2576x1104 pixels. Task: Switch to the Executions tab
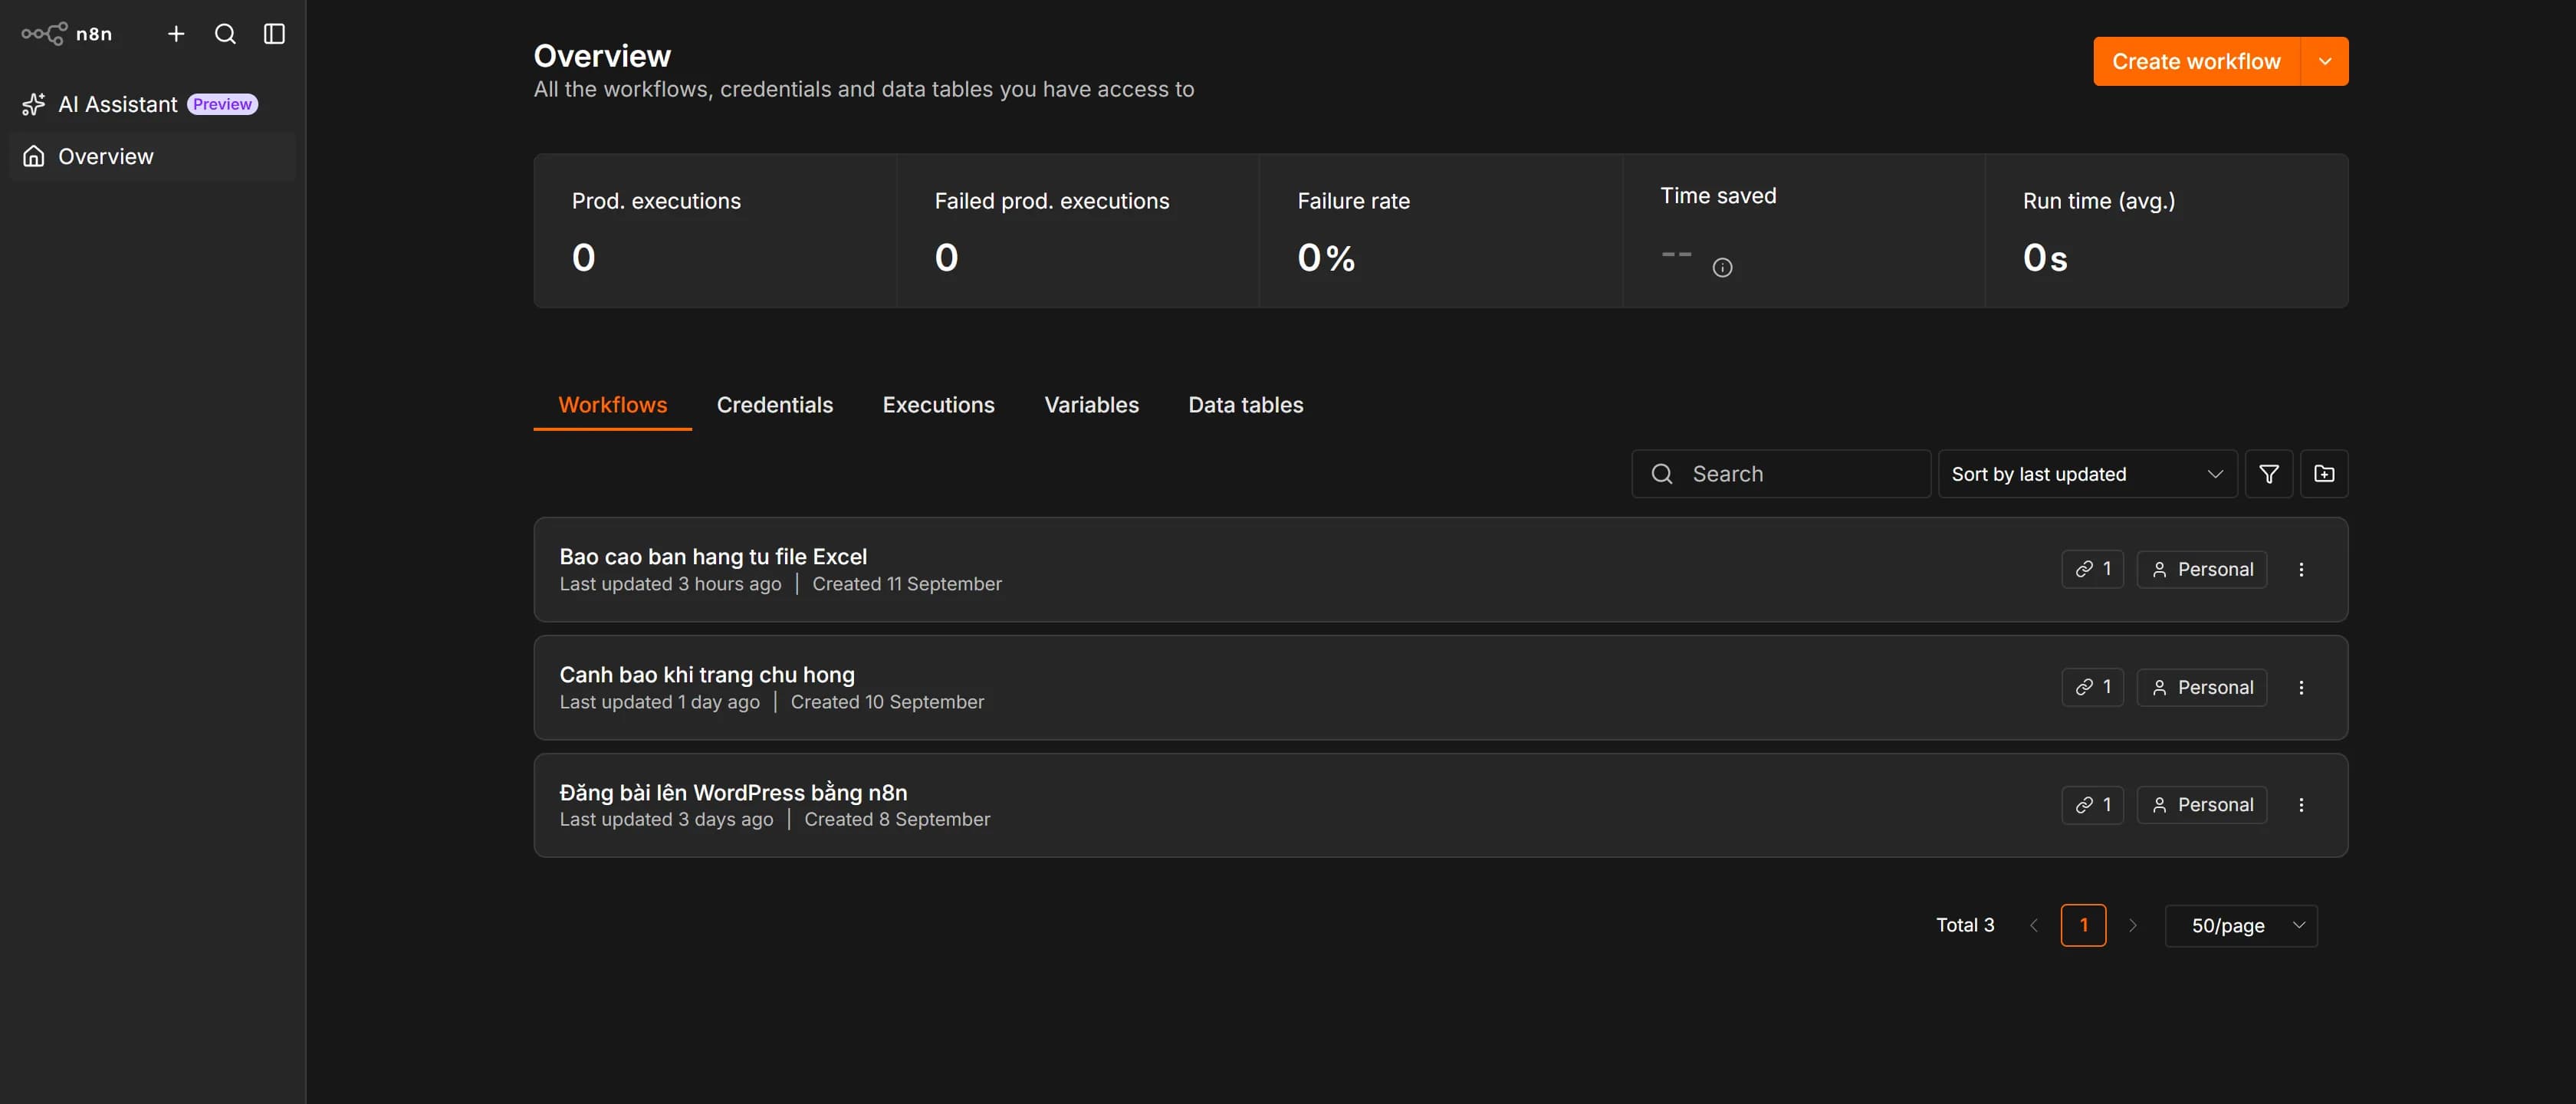(938, 404)
